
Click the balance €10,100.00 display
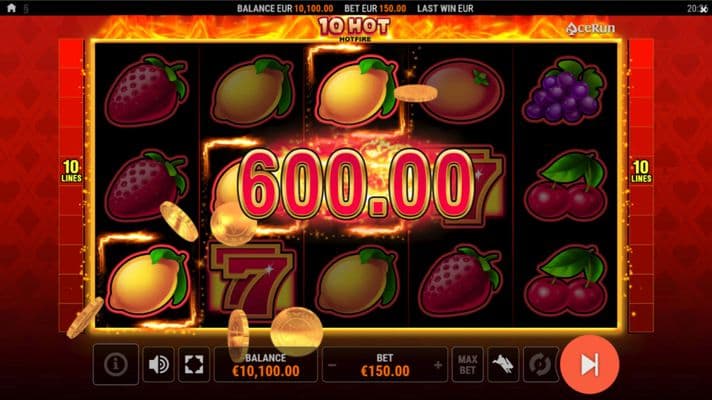point(266,365)
